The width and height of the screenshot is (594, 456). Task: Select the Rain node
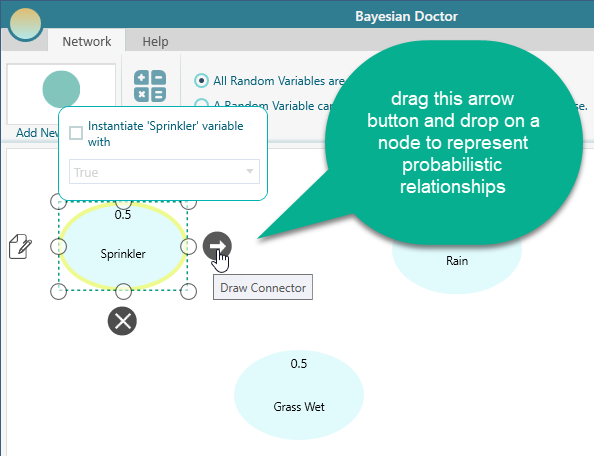coord(457,261)
